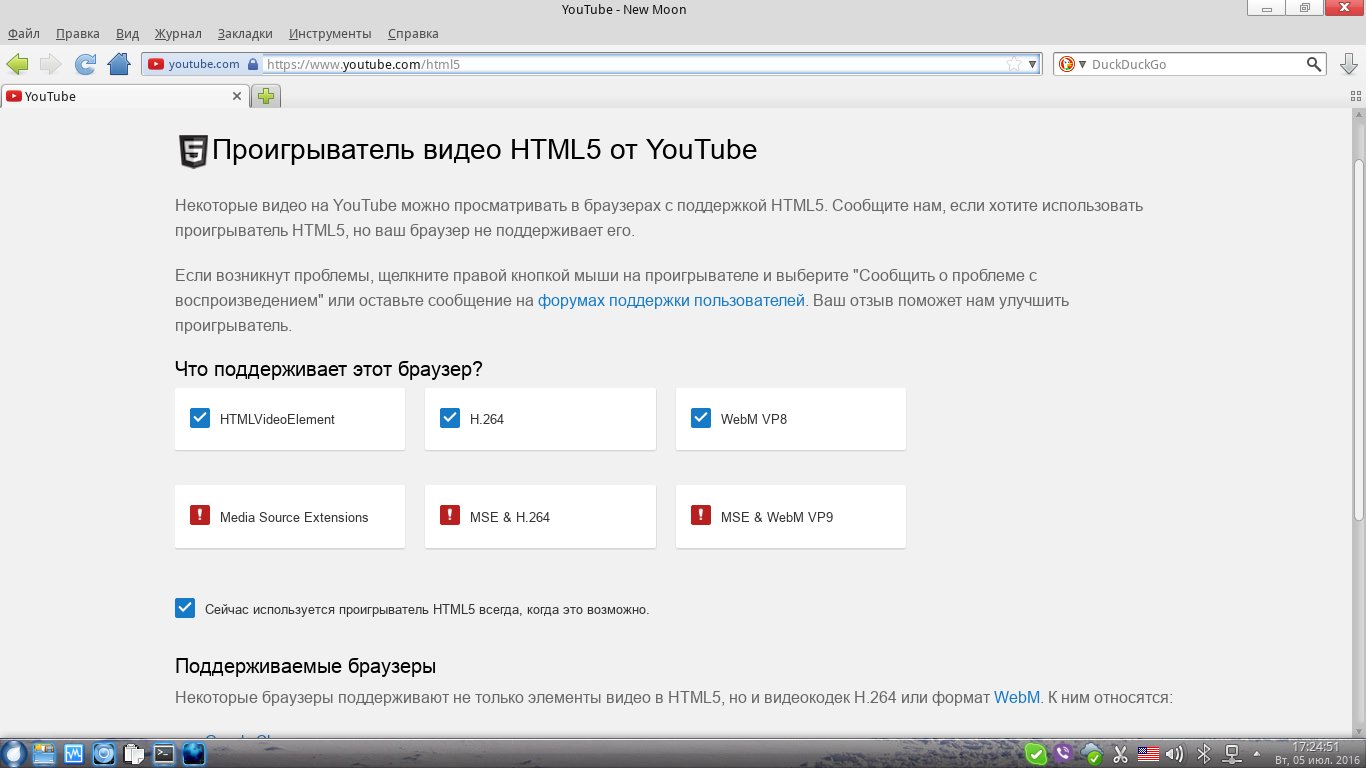Click the Bluetooth tray icon

click(x=1205, y=754)
